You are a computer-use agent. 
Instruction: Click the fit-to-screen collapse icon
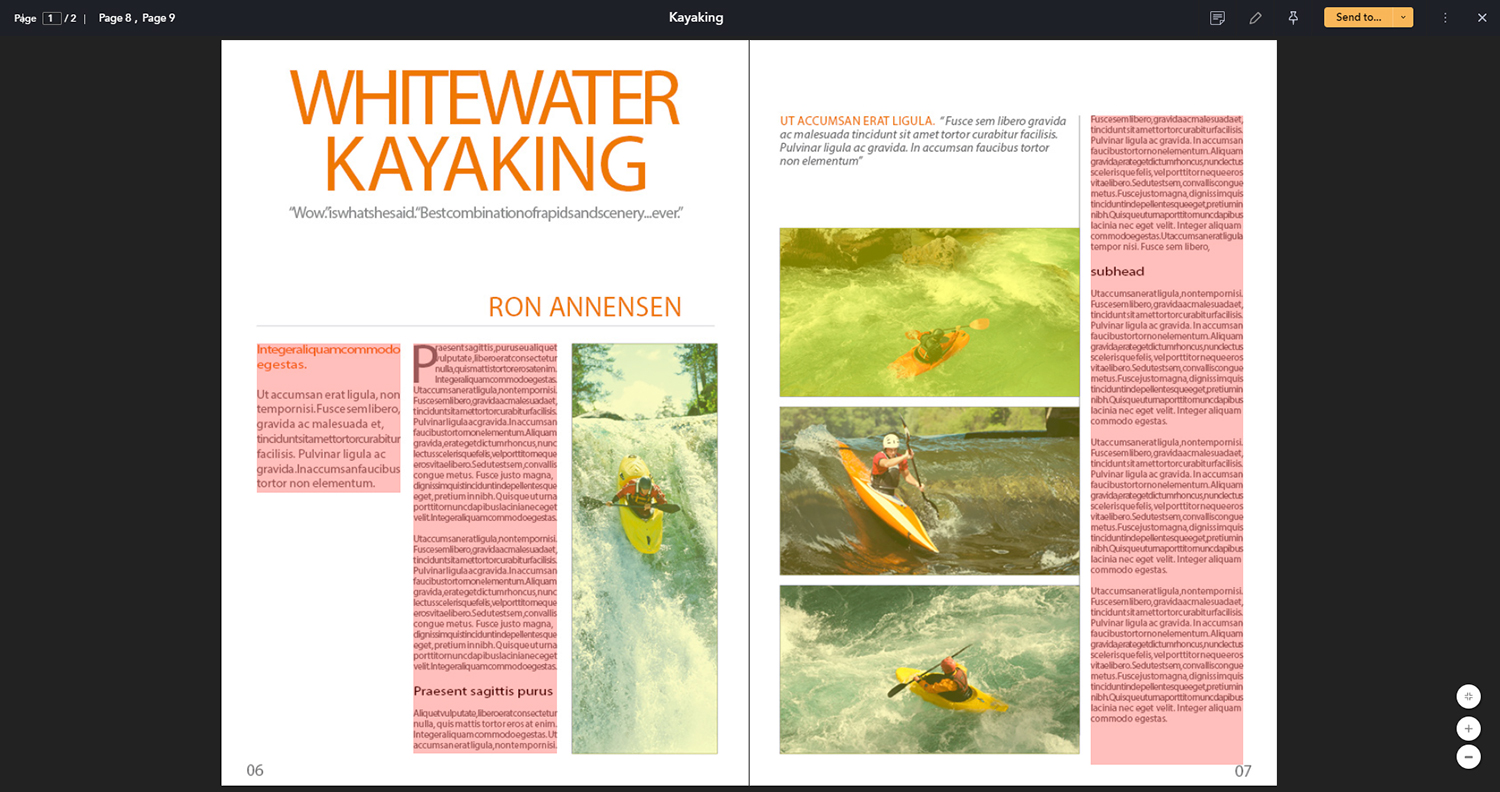(1468, 696)
